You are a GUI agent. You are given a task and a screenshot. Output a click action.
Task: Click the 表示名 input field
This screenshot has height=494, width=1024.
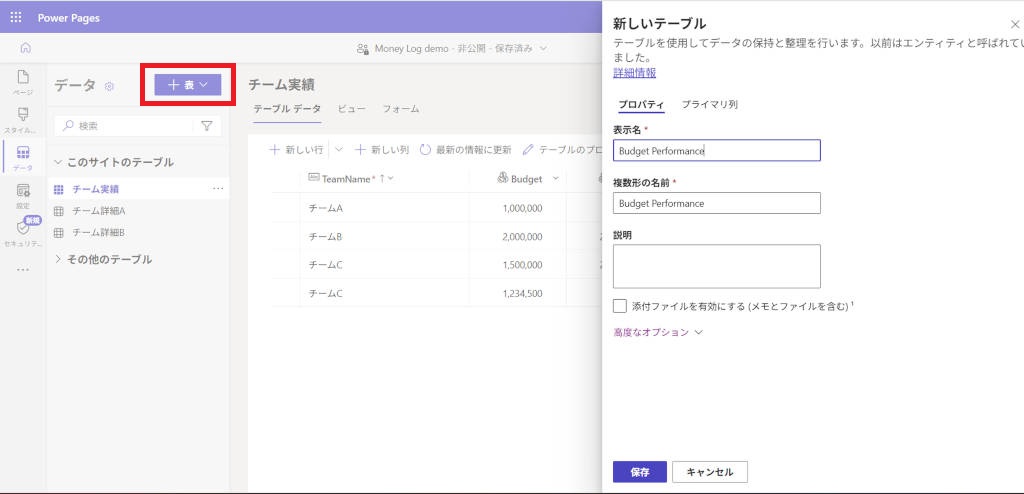click(x=716, y=150)
